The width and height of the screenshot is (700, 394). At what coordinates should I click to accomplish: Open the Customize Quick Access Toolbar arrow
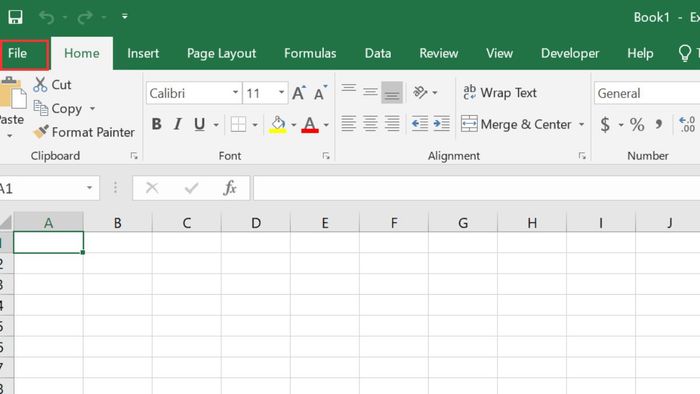pos(125,17)
